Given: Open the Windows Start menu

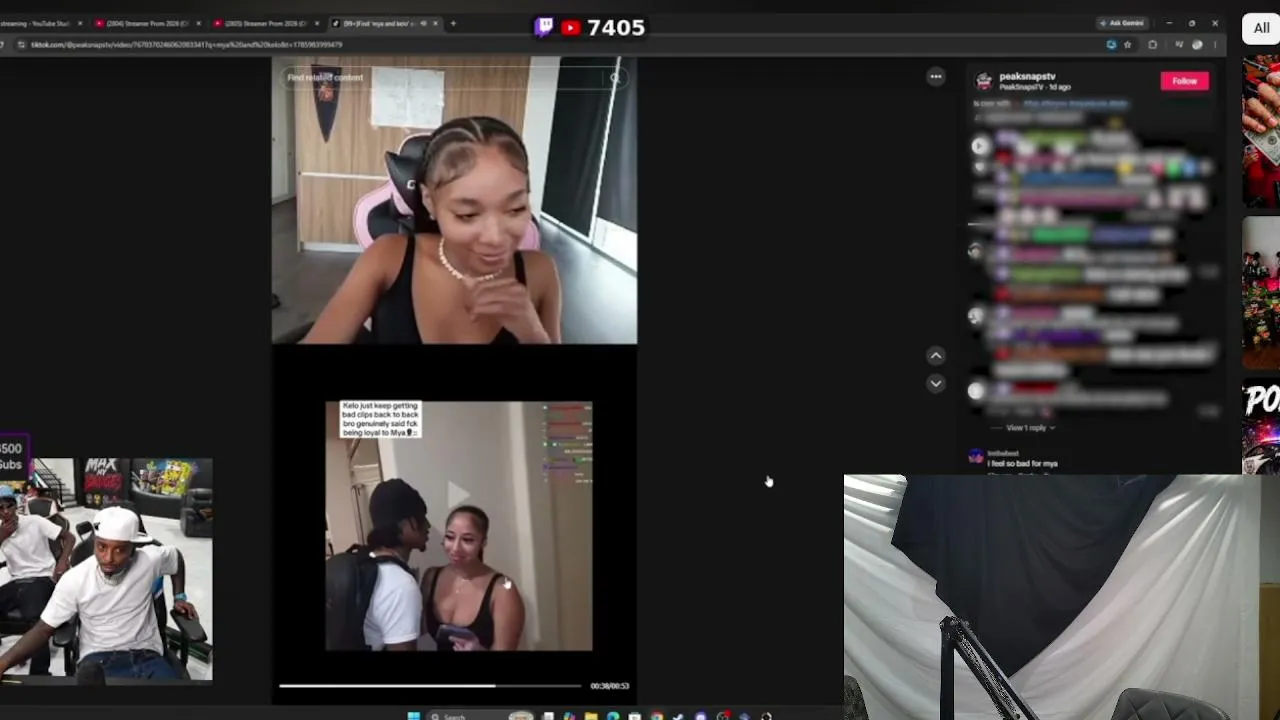Looking at the screenshot, I should point(413,716).
